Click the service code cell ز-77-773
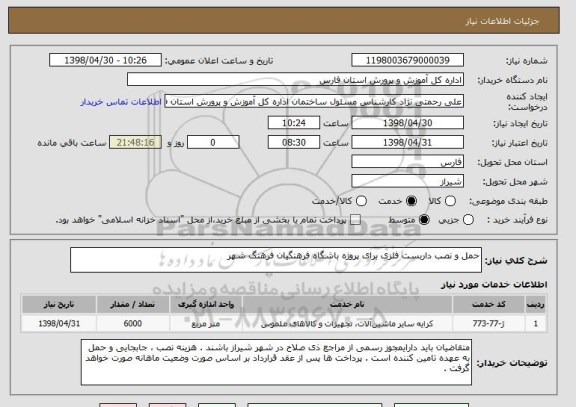The image size is (576, 407). (x=489, y=324)
